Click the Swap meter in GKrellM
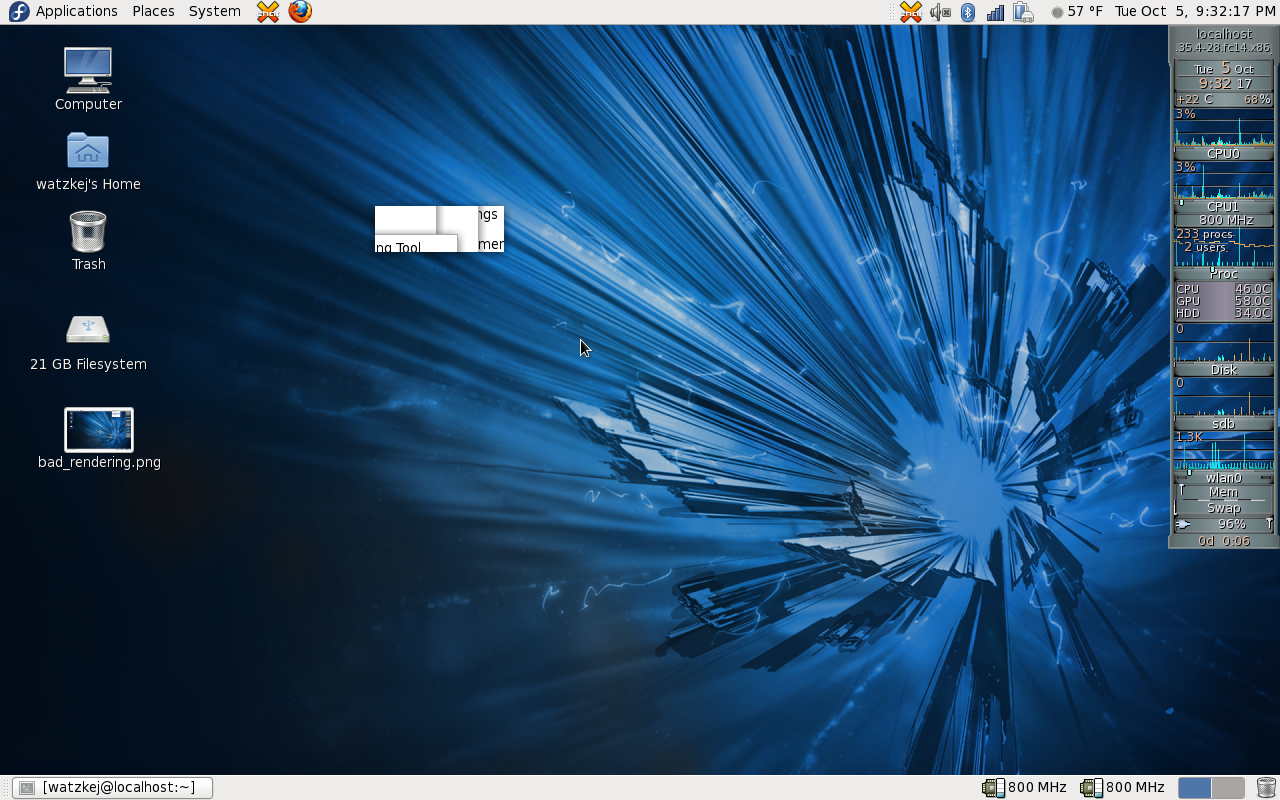Viewport: 1280px width, 800px height. coord(1223,508)
